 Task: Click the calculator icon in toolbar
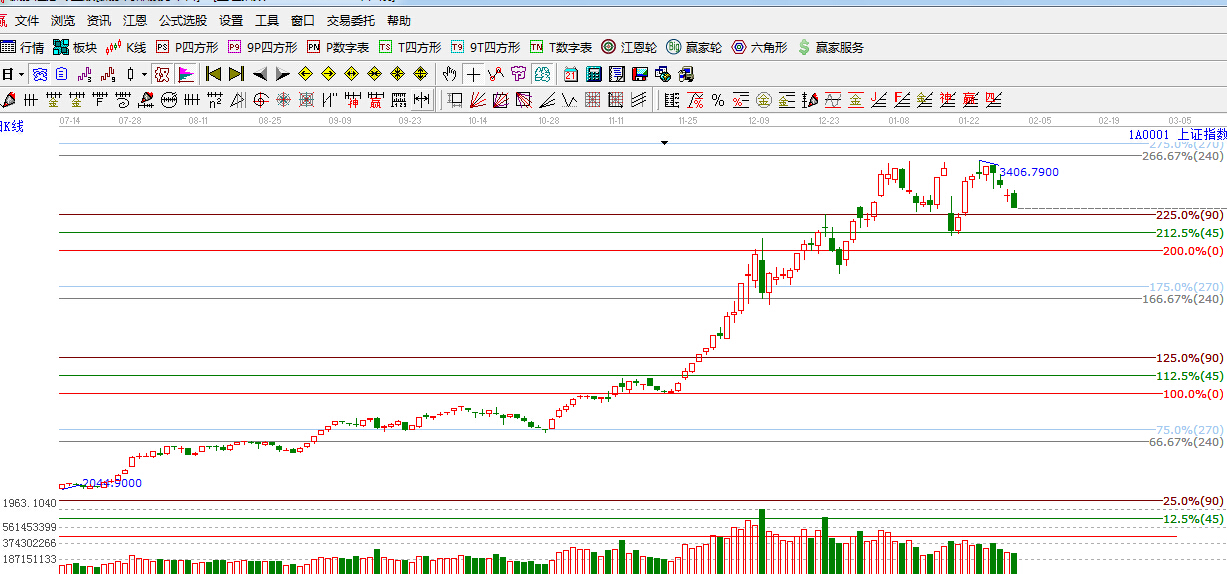[x=594, y=74]
